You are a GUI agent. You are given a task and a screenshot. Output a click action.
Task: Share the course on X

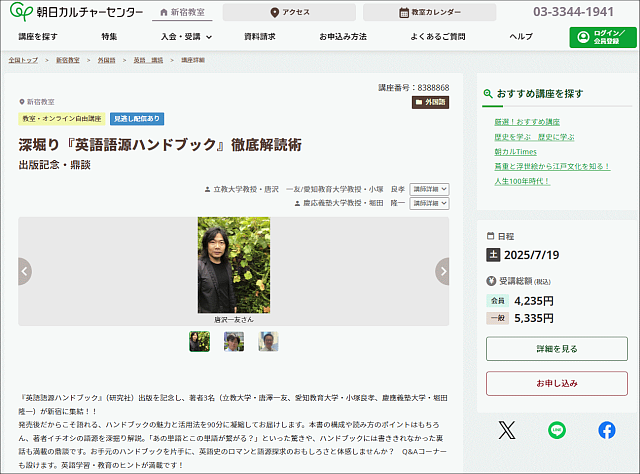507,430
